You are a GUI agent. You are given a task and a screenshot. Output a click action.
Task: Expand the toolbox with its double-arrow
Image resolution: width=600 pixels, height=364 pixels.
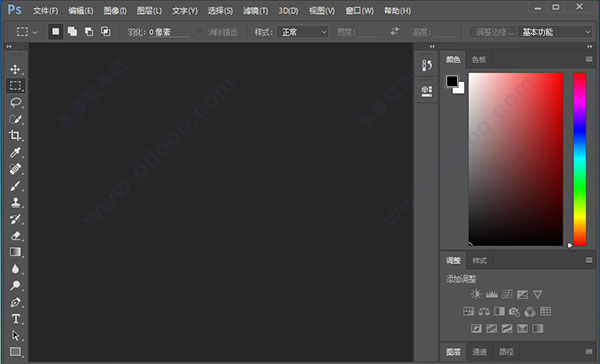click(x=9, y=46)
